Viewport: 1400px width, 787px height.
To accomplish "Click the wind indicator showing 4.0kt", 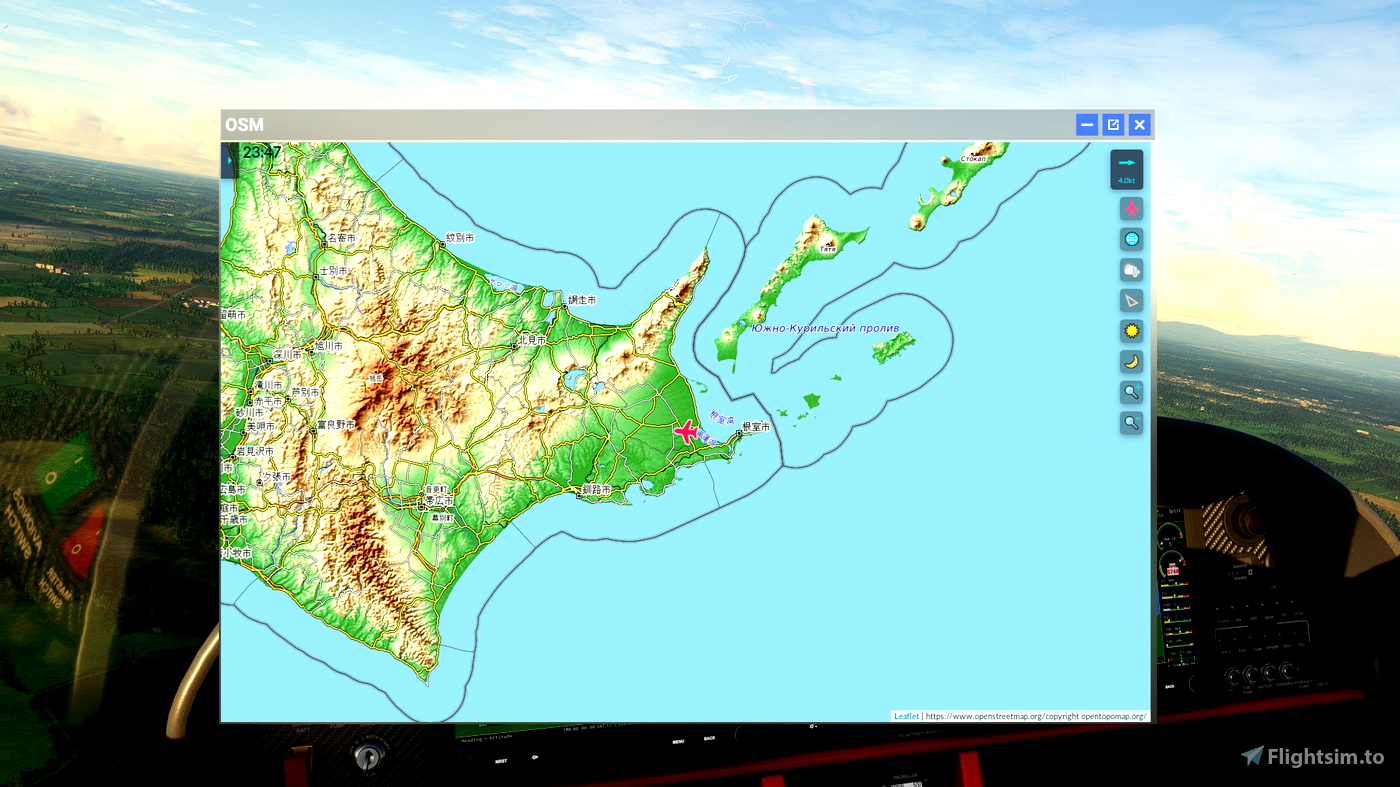I will (1127, 169).
